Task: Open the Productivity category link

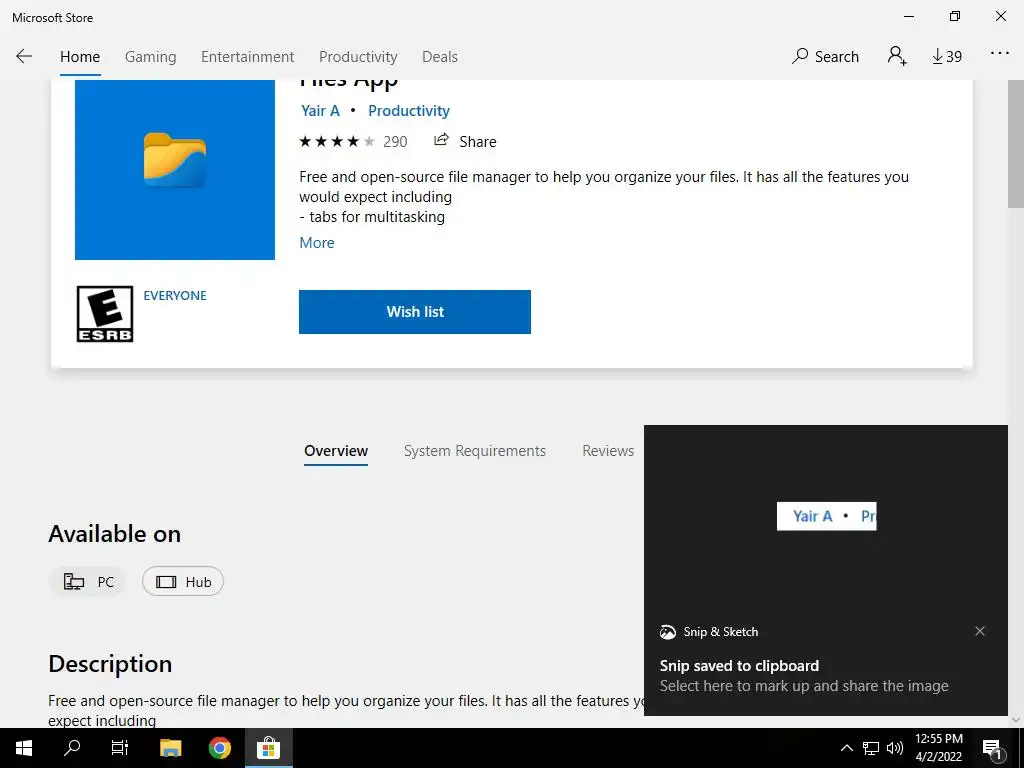Action: 409,111
